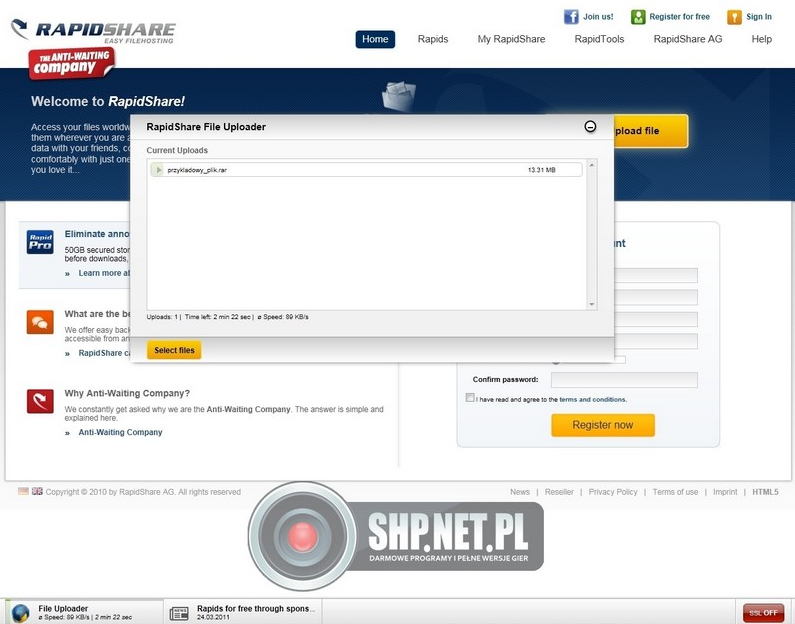Click the RapidShare logo
This screenshot has height=624, width=795.
(93, 31)
